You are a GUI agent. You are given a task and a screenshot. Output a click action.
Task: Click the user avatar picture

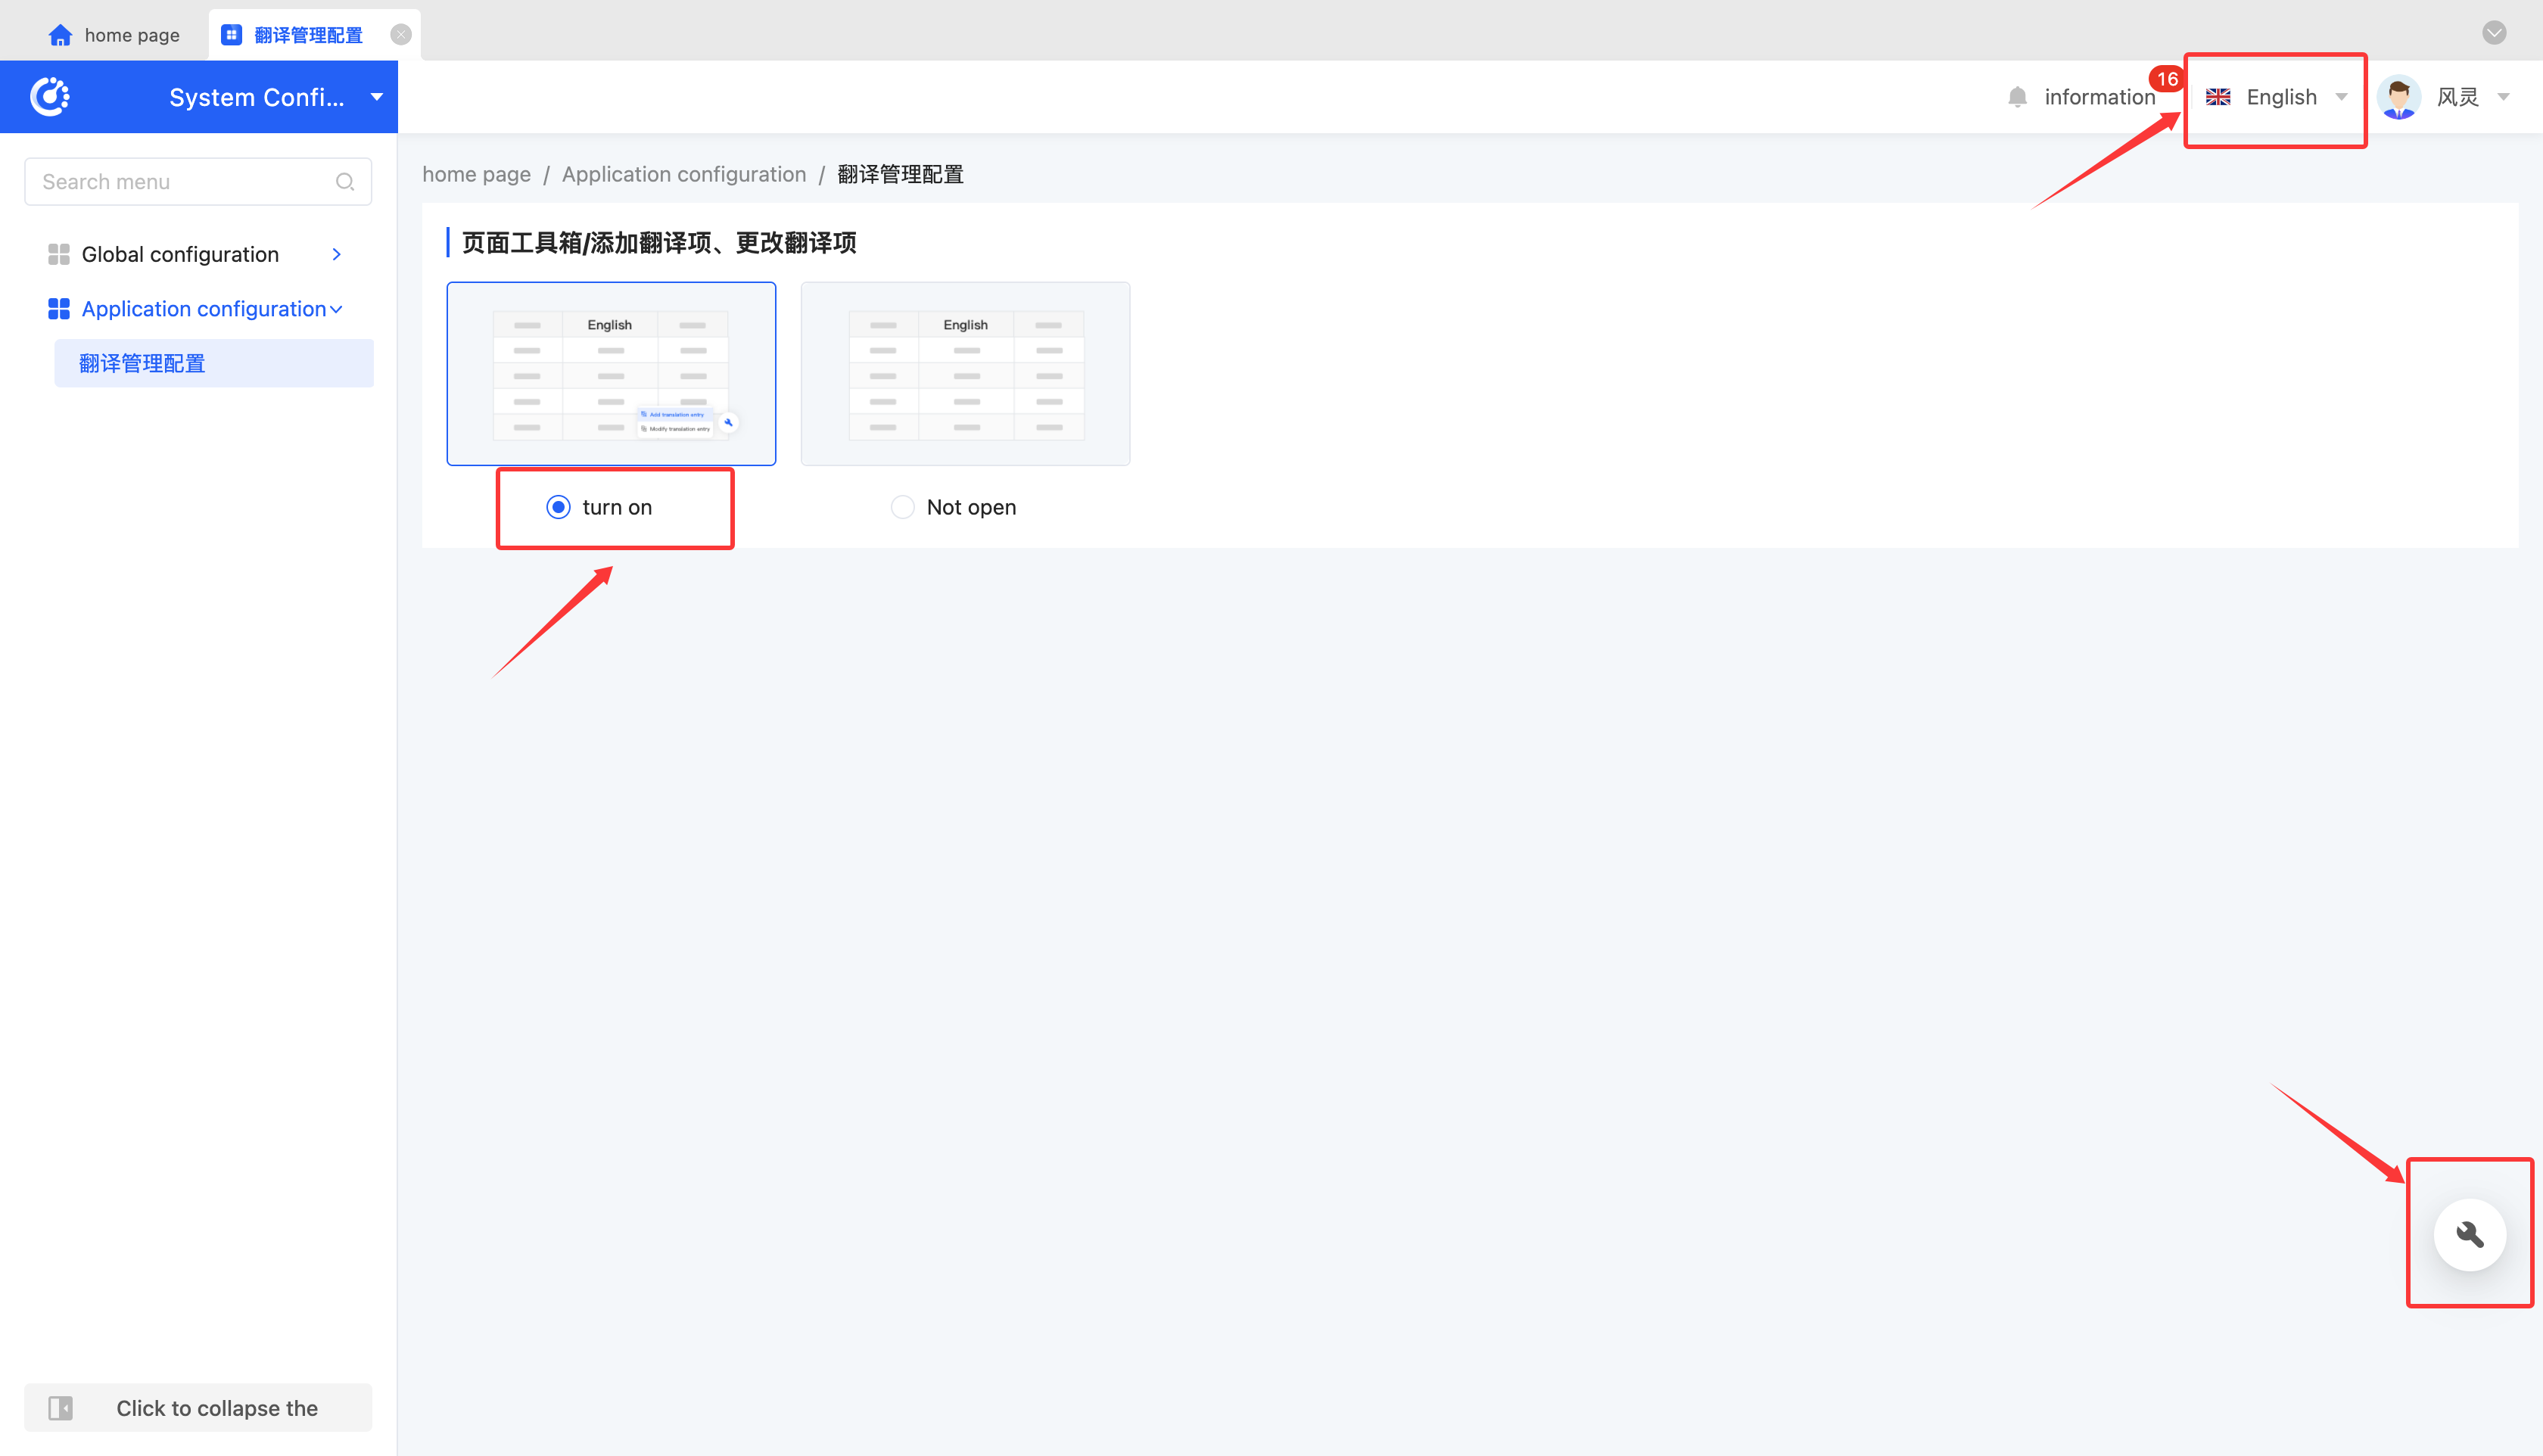(x=2399, y=97)
